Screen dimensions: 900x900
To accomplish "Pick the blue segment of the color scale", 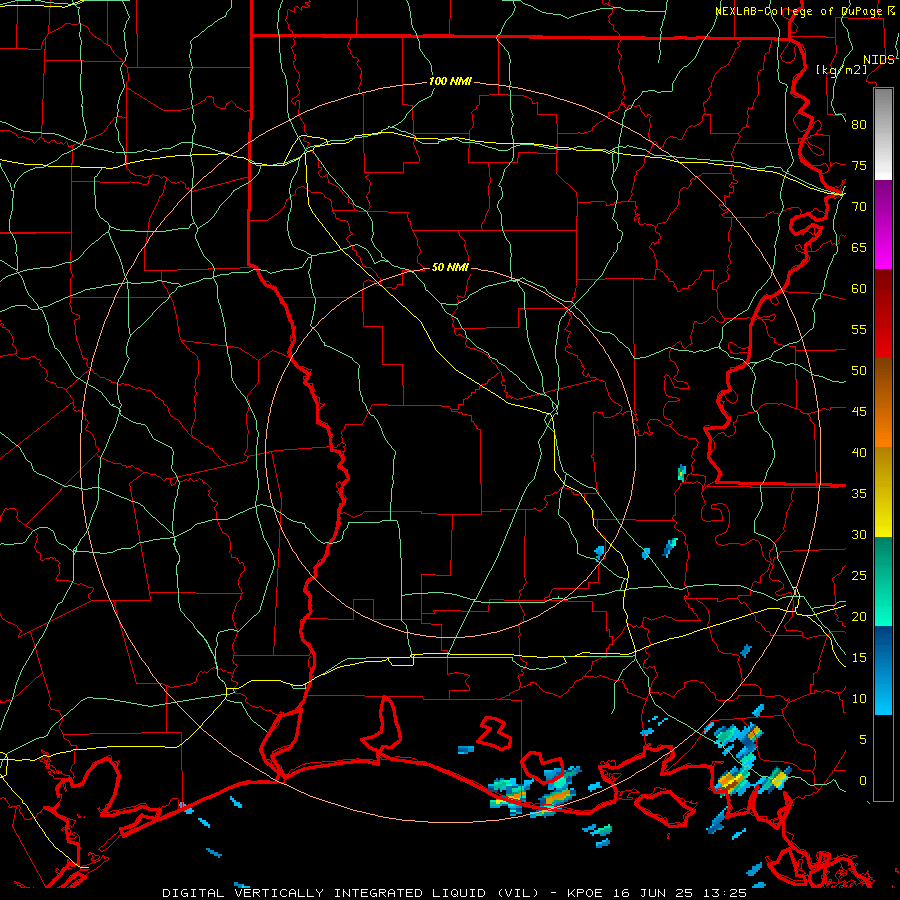I will 883,670.
